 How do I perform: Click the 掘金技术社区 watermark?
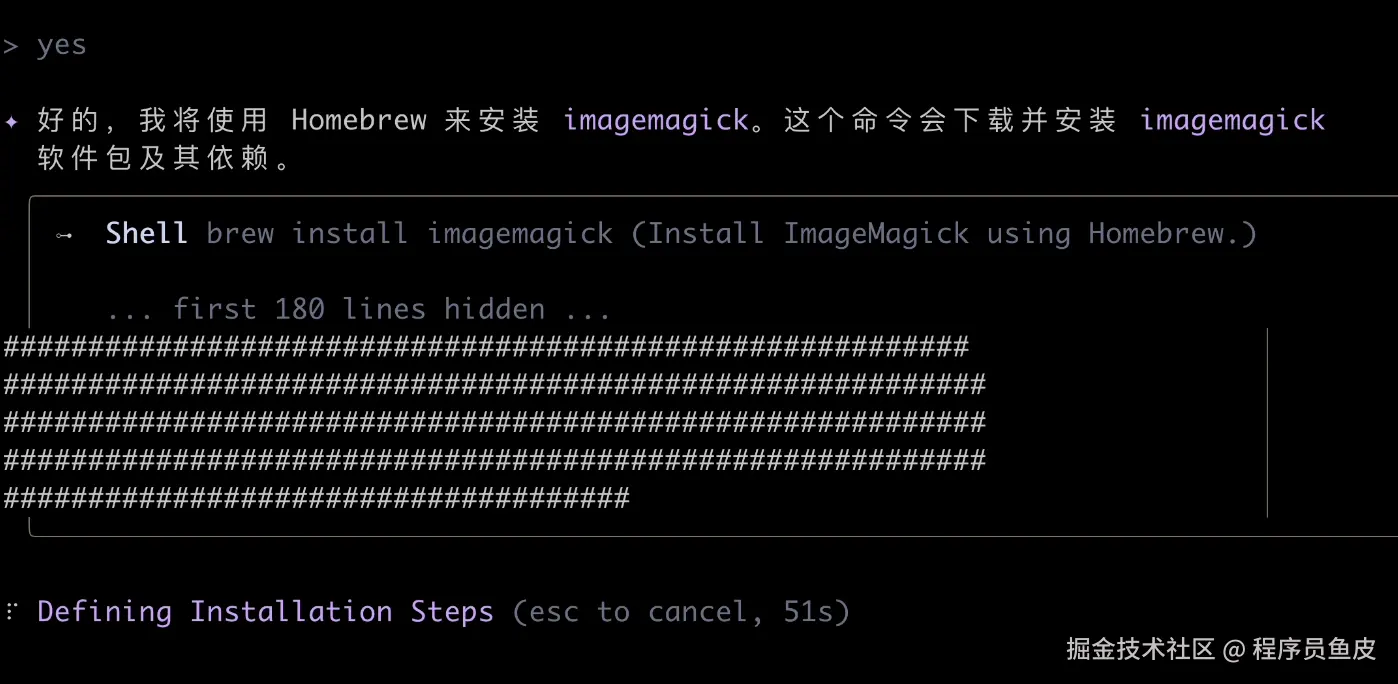click(1140, 649)
